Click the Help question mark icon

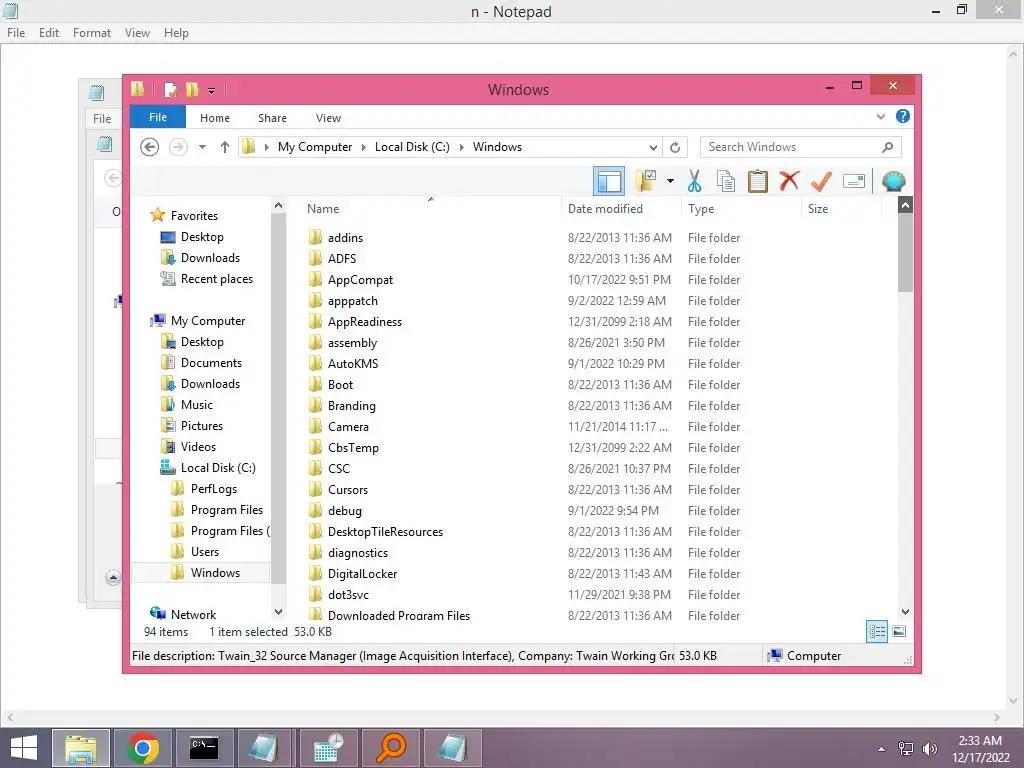(x=903, y=116)
